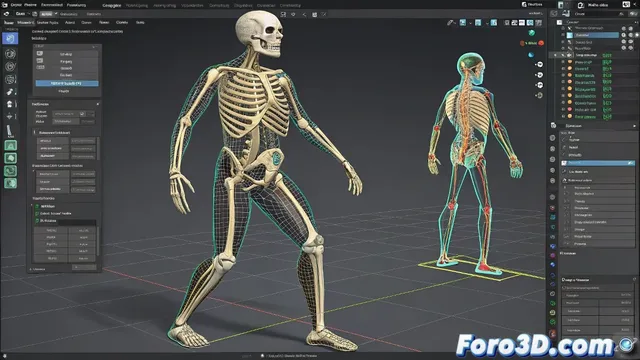This screenshot has width=640, height=360.
Task: Select the first entry in floating list popup
Action: [x=66, y=54]
